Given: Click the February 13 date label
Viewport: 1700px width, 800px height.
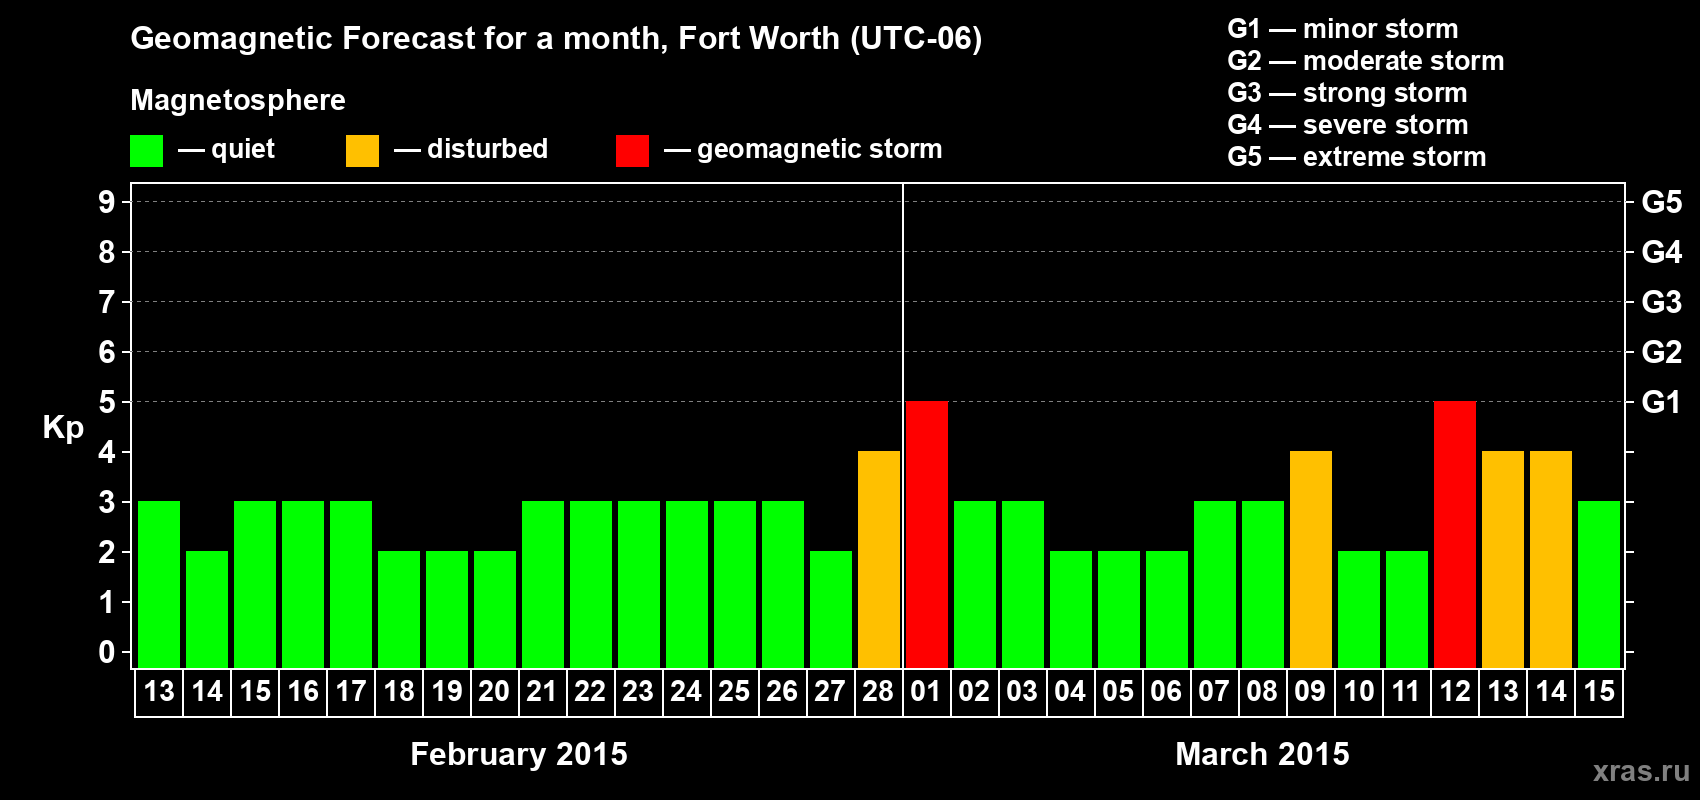Looking at the screenshot, I should (159, 692).
